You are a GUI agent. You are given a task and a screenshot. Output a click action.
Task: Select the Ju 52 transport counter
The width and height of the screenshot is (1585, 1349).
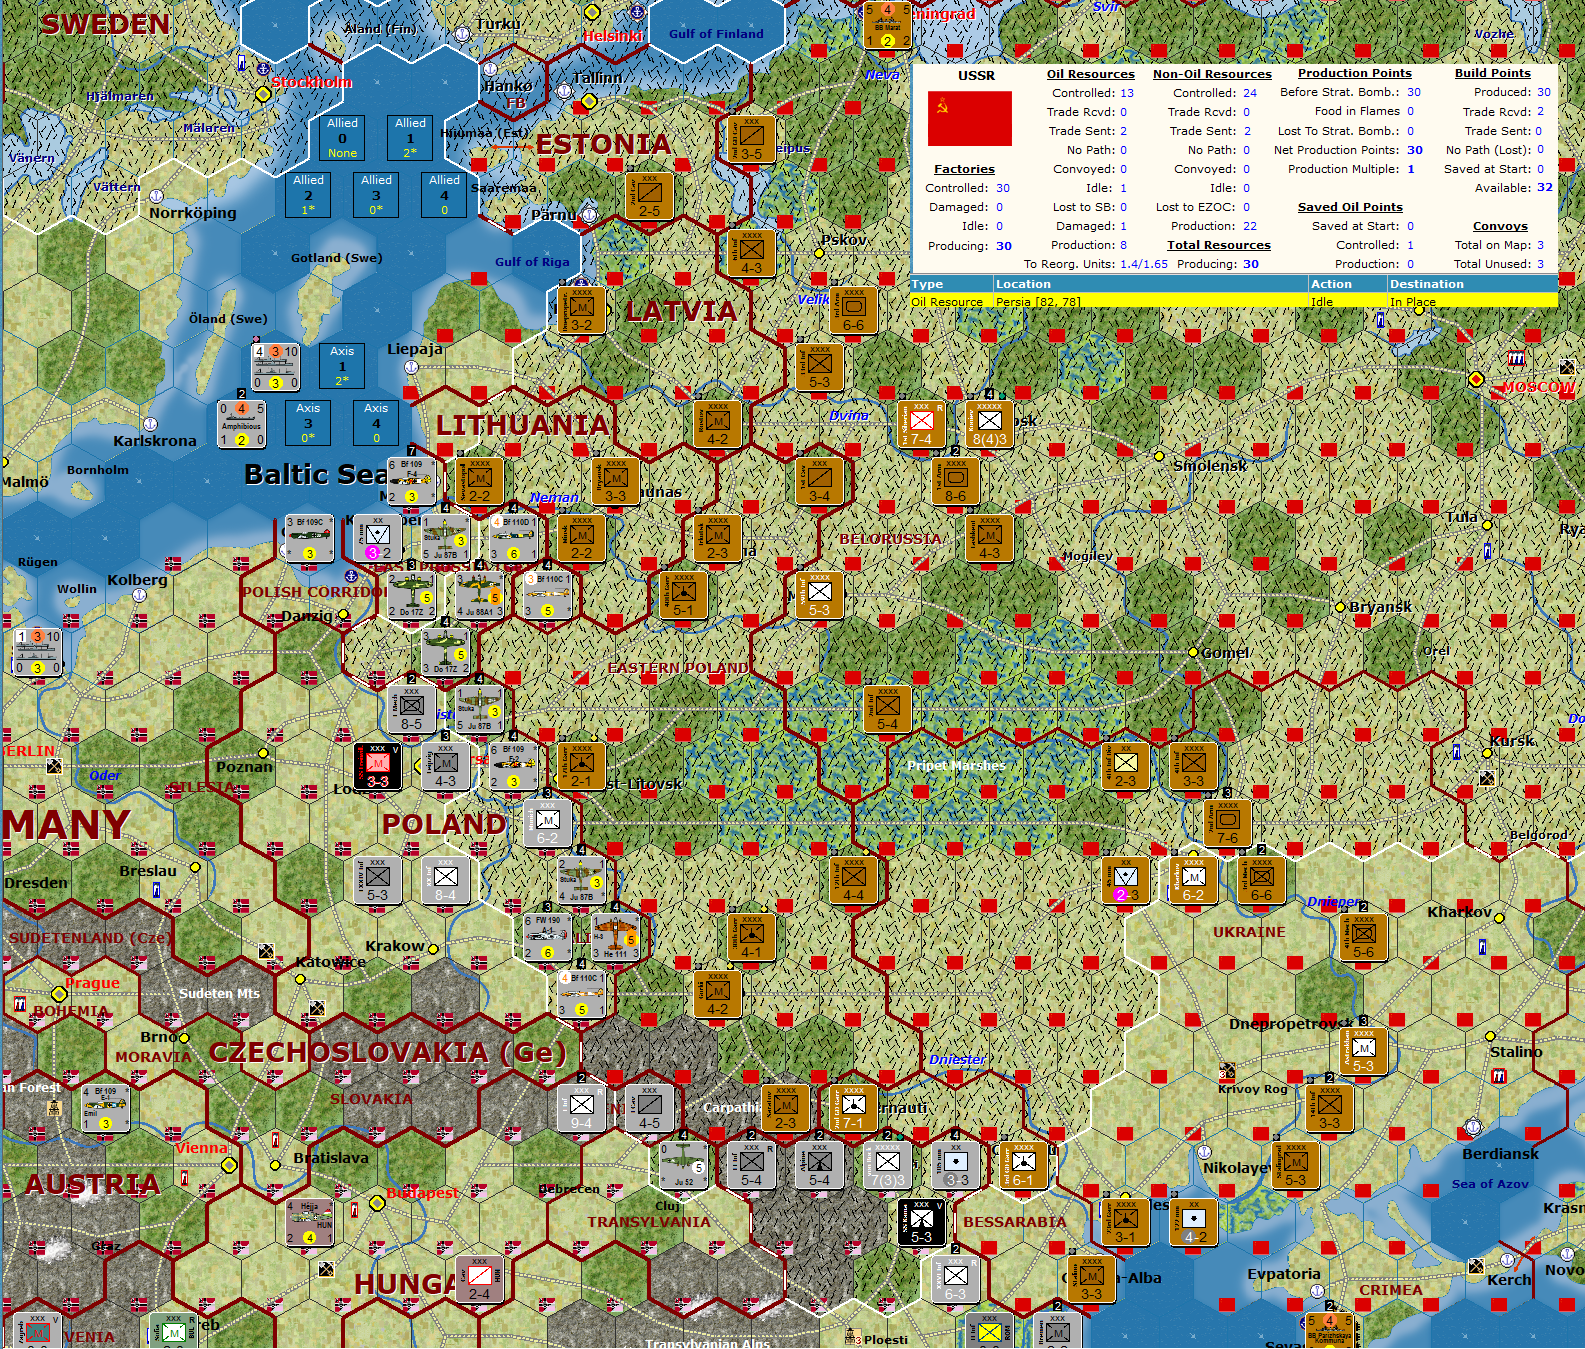(684, 1165)
